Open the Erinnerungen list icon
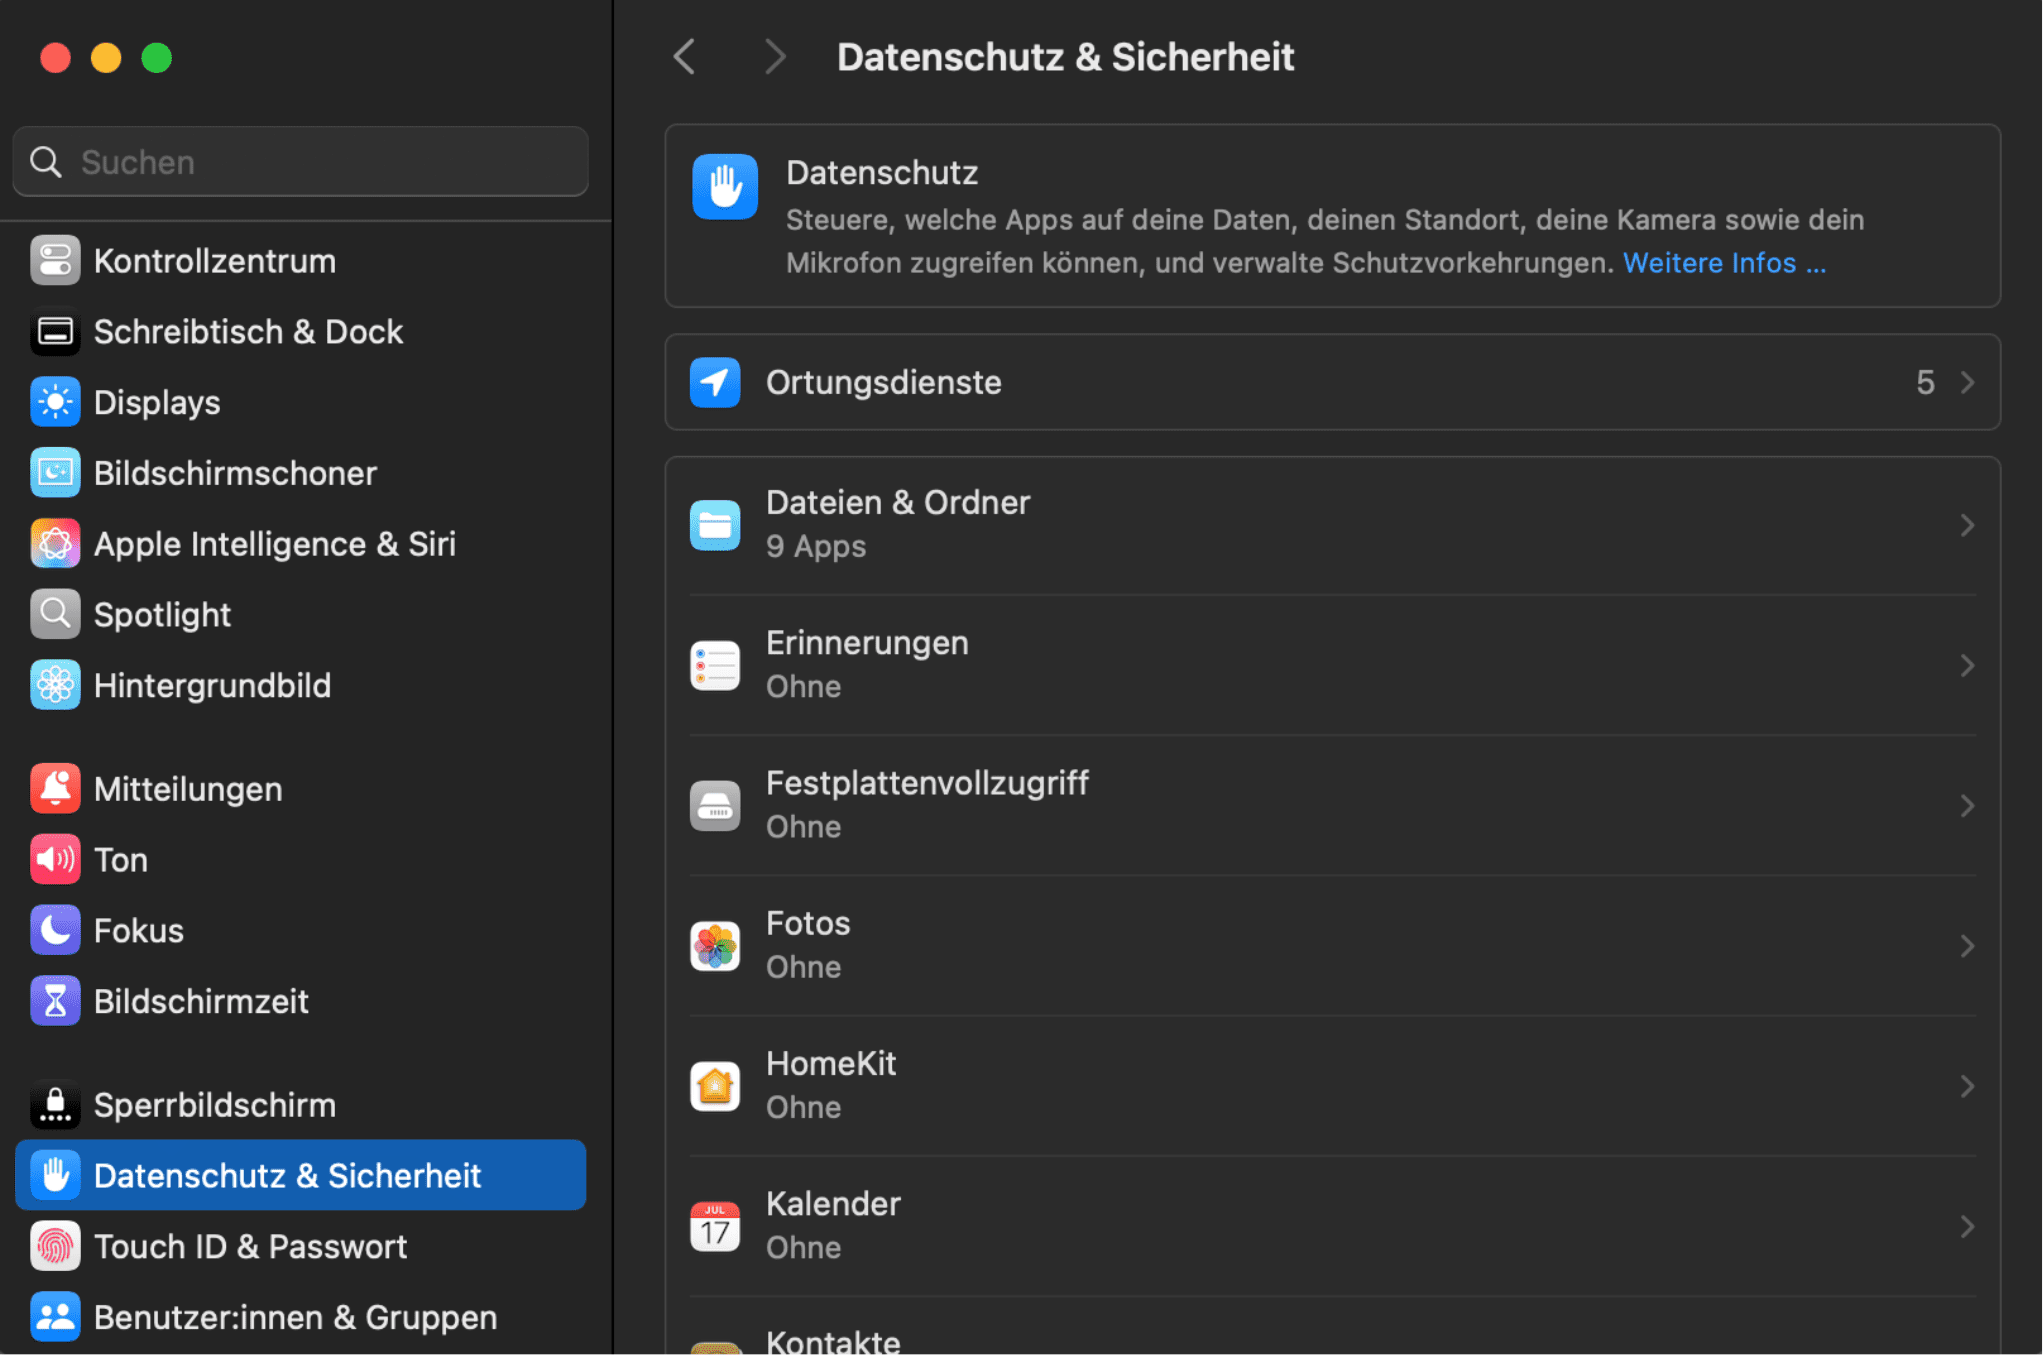Screen dimensions: 2043x1358 (x=714, y=664)
